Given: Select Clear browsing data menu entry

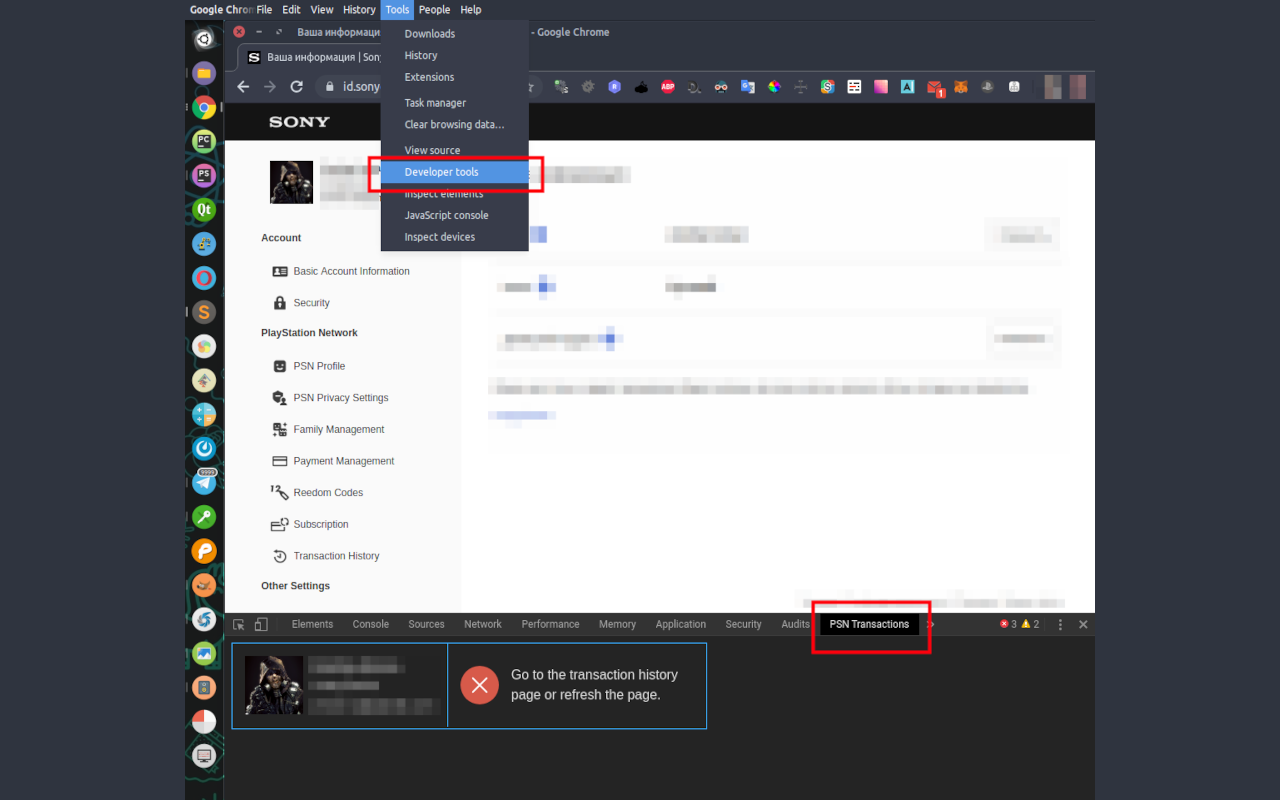Looking at the screenshot, I should pos(455,125).
